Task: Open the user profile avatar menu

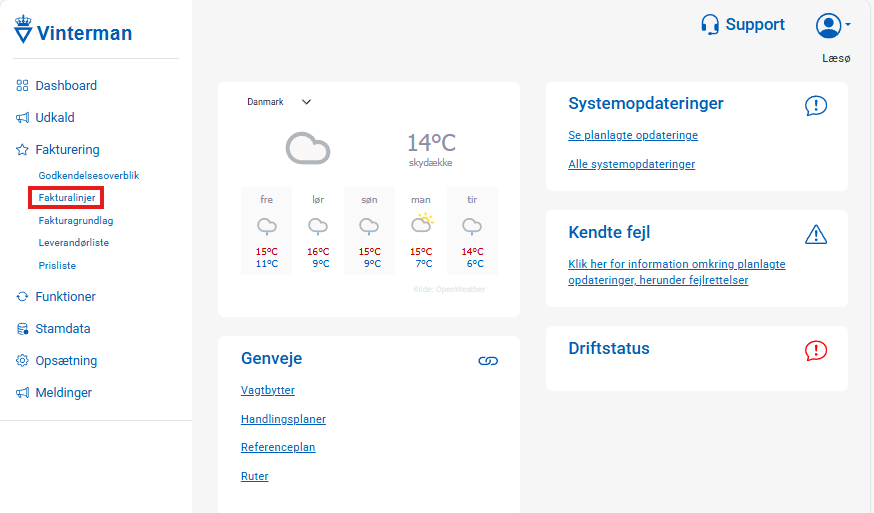Action: [833, 26]
